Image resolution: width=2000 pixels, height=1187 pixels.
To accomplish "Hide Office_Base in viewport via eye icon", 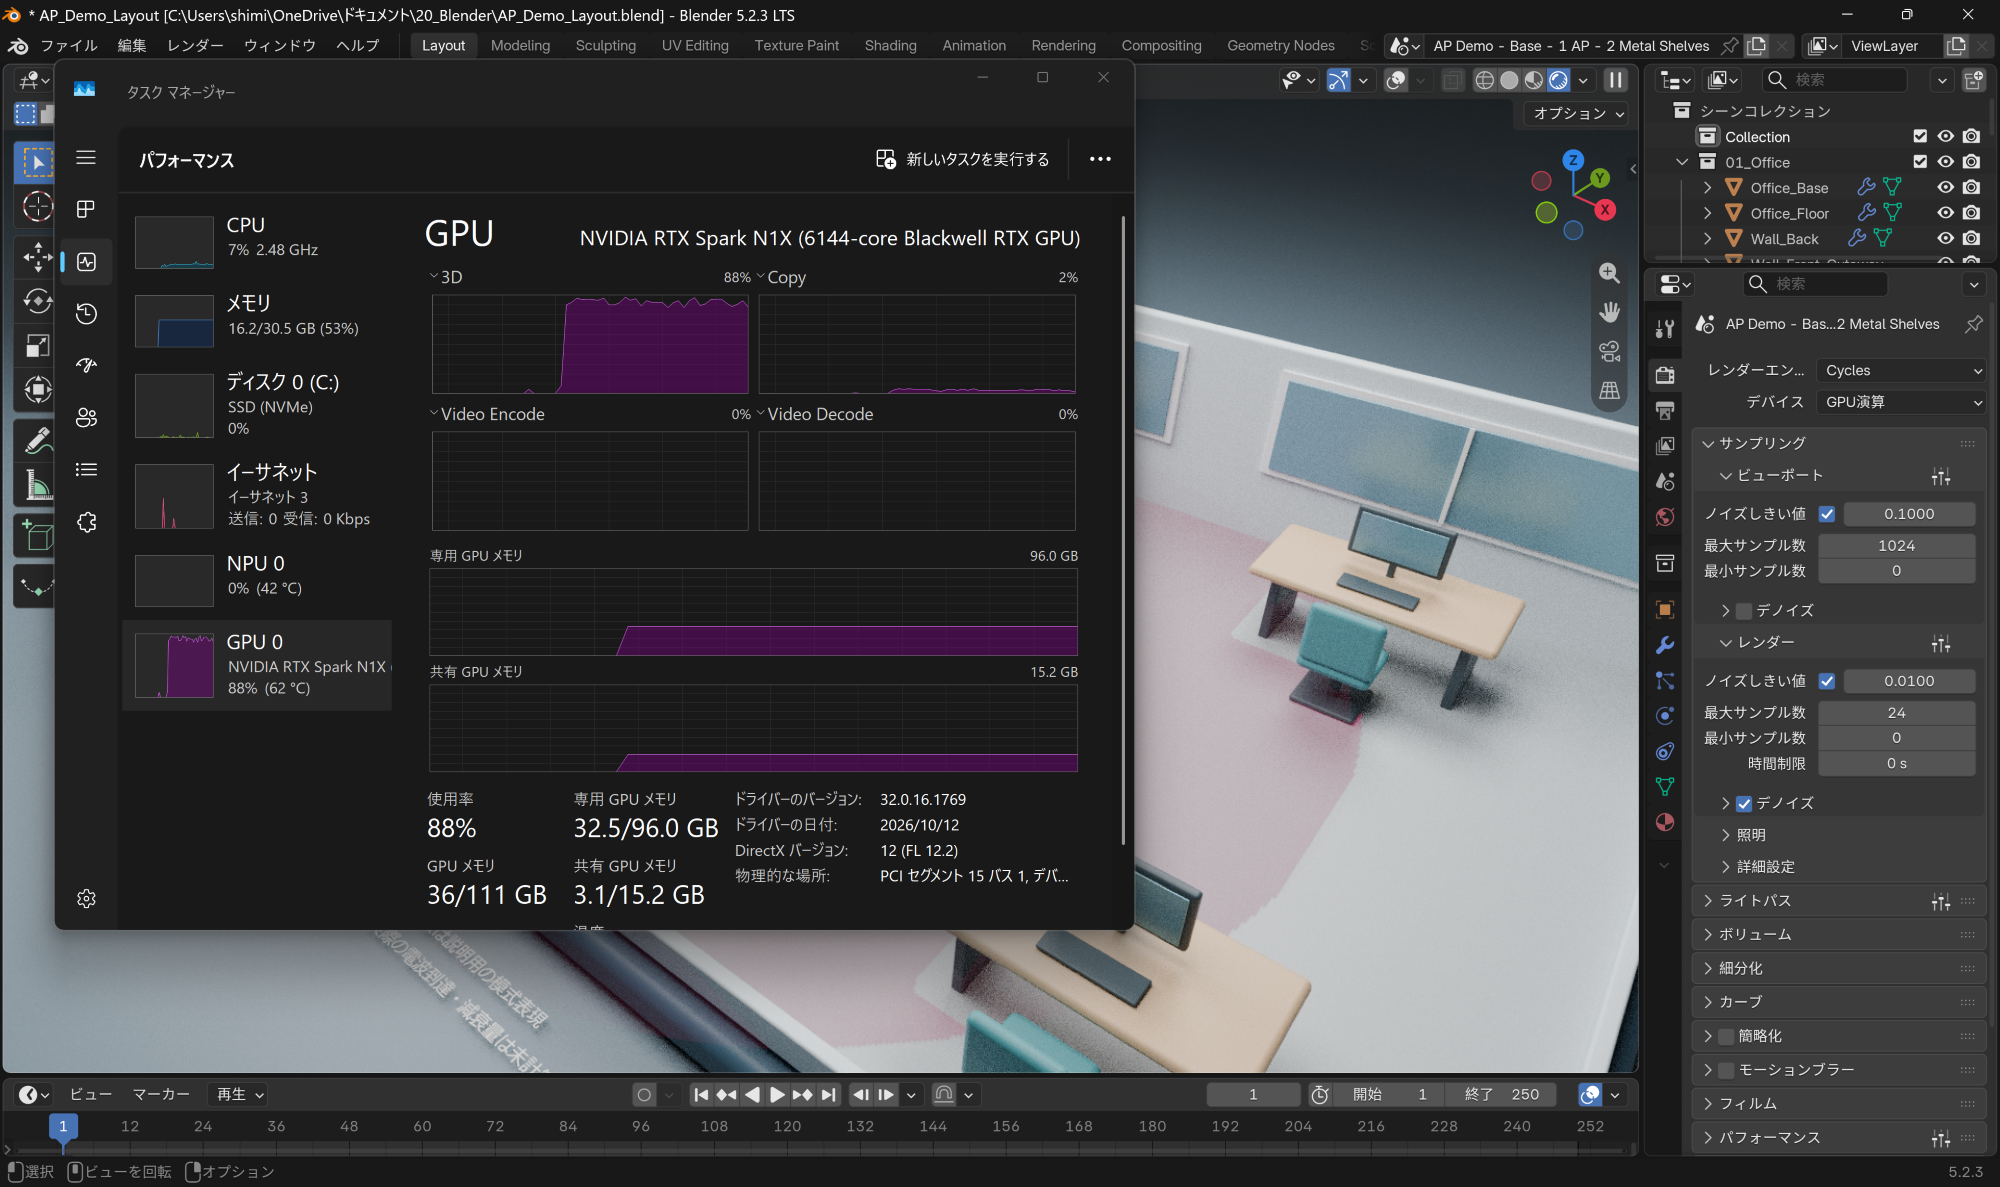I will 1945,187.
